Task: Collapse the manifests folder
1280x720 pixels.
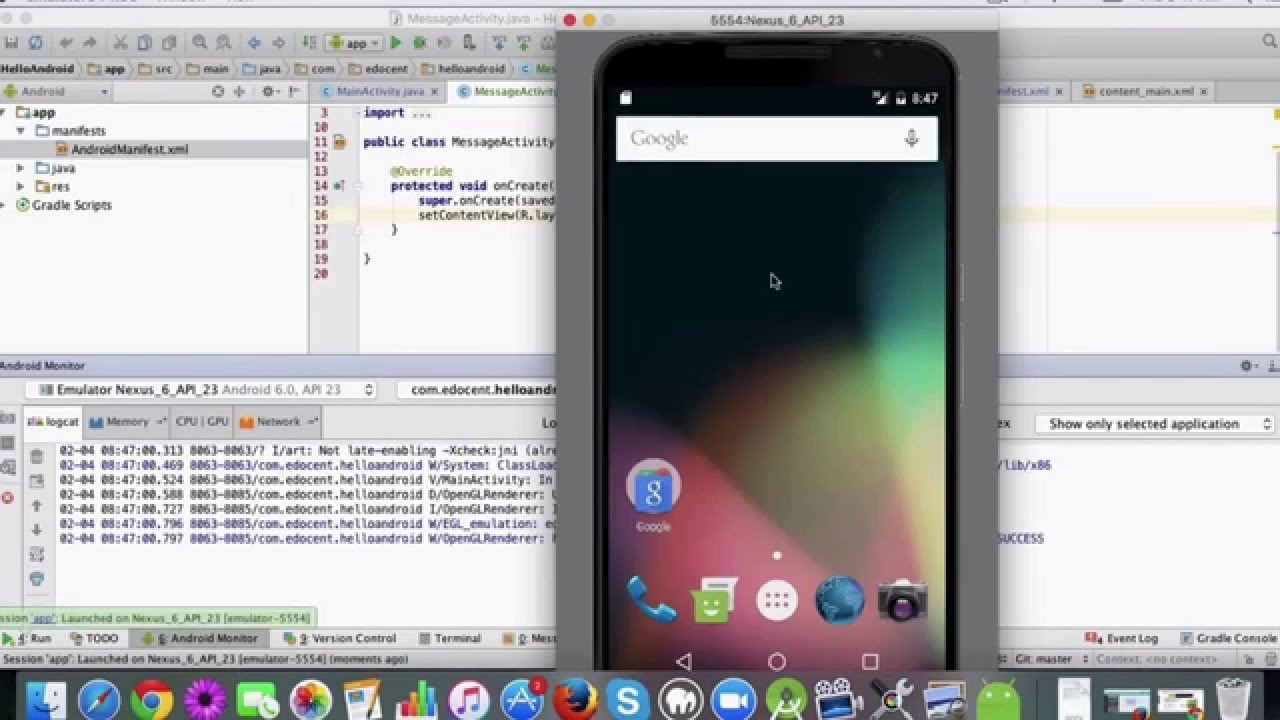Action: coord(20,131)
